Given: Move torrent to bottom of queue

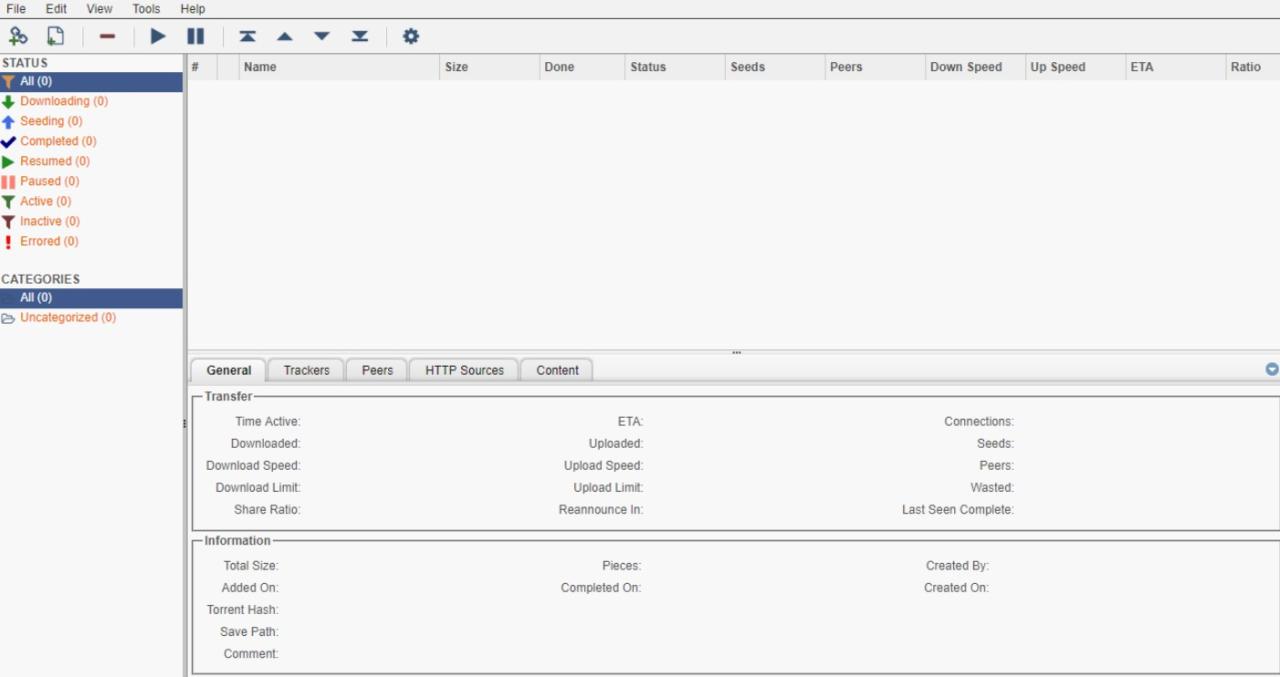Looking at the screenshot, I should click(360, 36).
